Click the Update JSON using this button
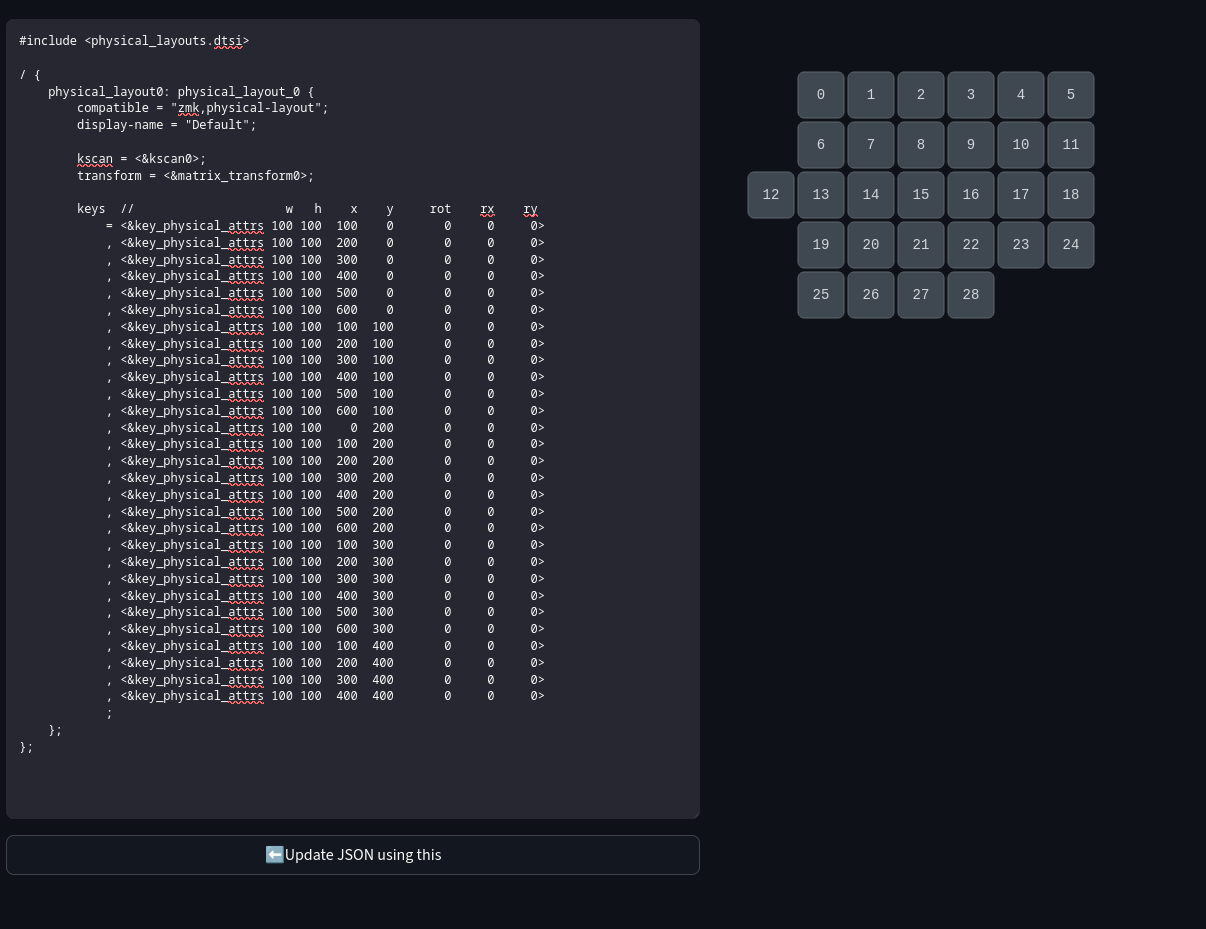 tap(353, 855)
